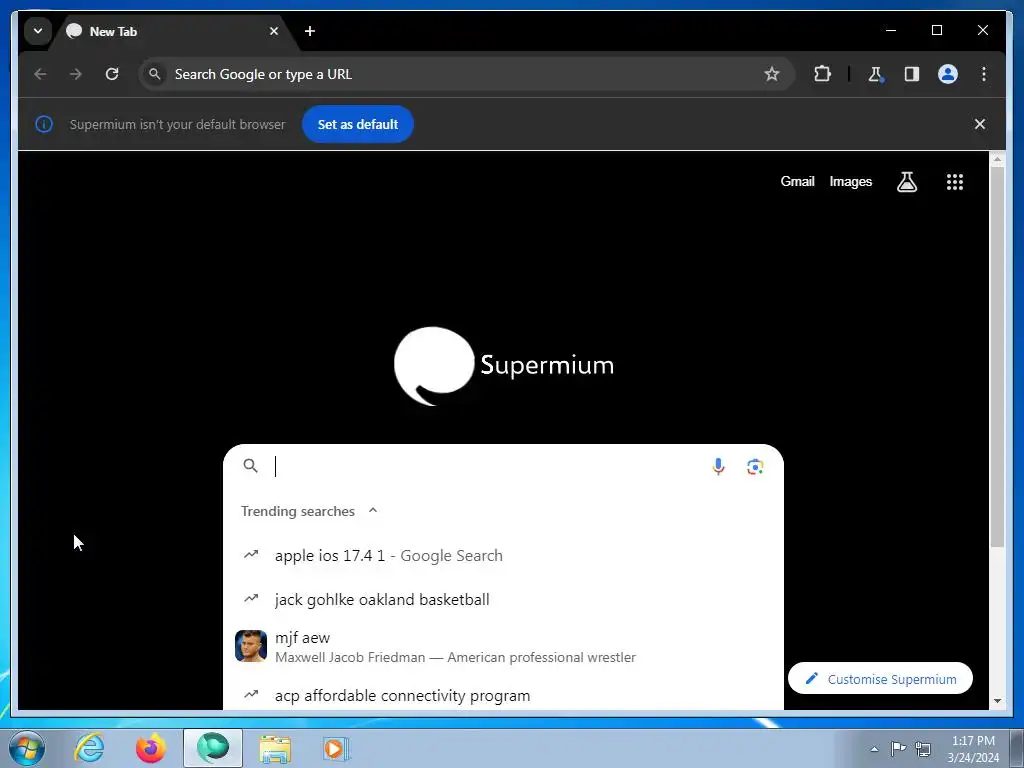Screen dimensions: 1024x768
Task: Open Chrome Labs flask in toolbar
Action: click(x=876, y=74)
